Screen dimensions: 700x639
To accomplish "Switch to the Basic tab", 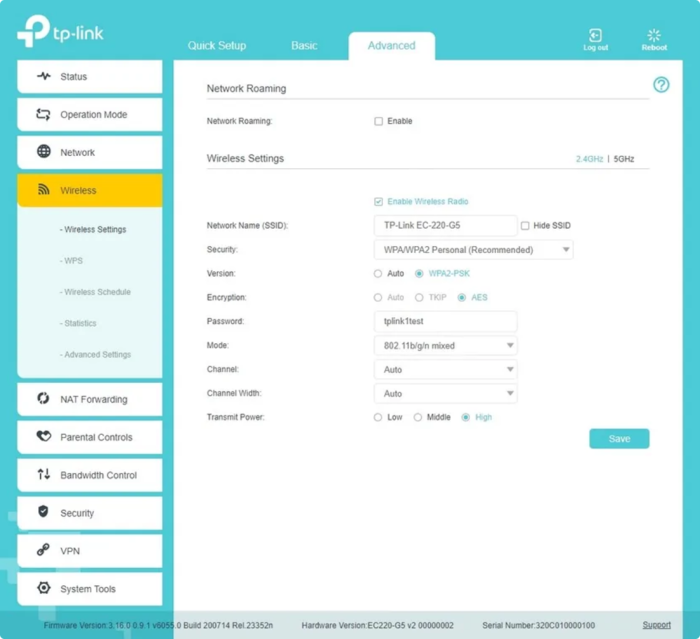I will [x=304, y=46].
